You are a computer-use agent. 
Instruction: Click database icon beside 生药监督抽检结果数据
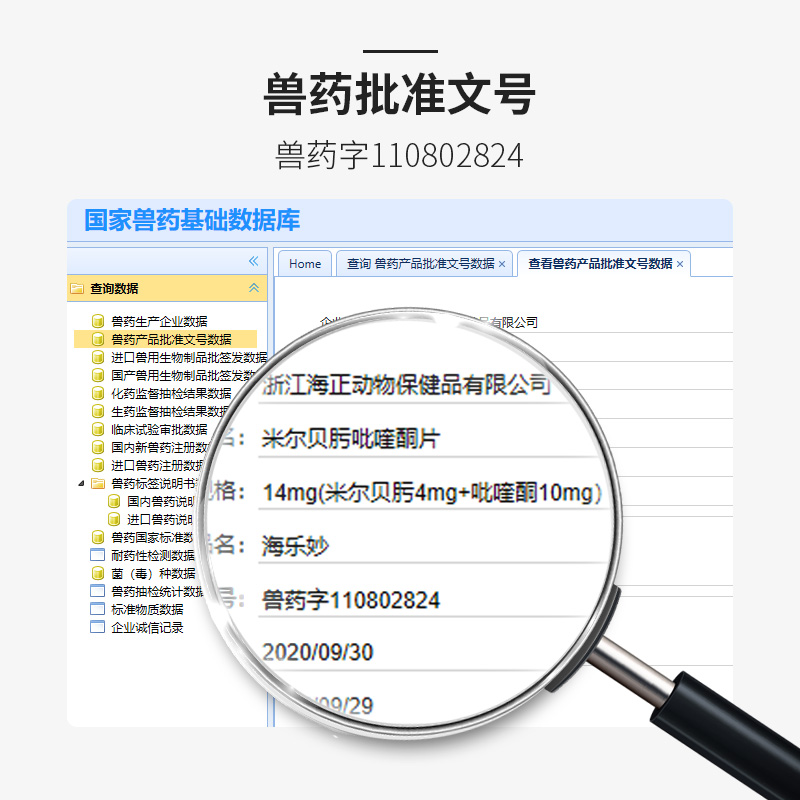pos(97,411)
